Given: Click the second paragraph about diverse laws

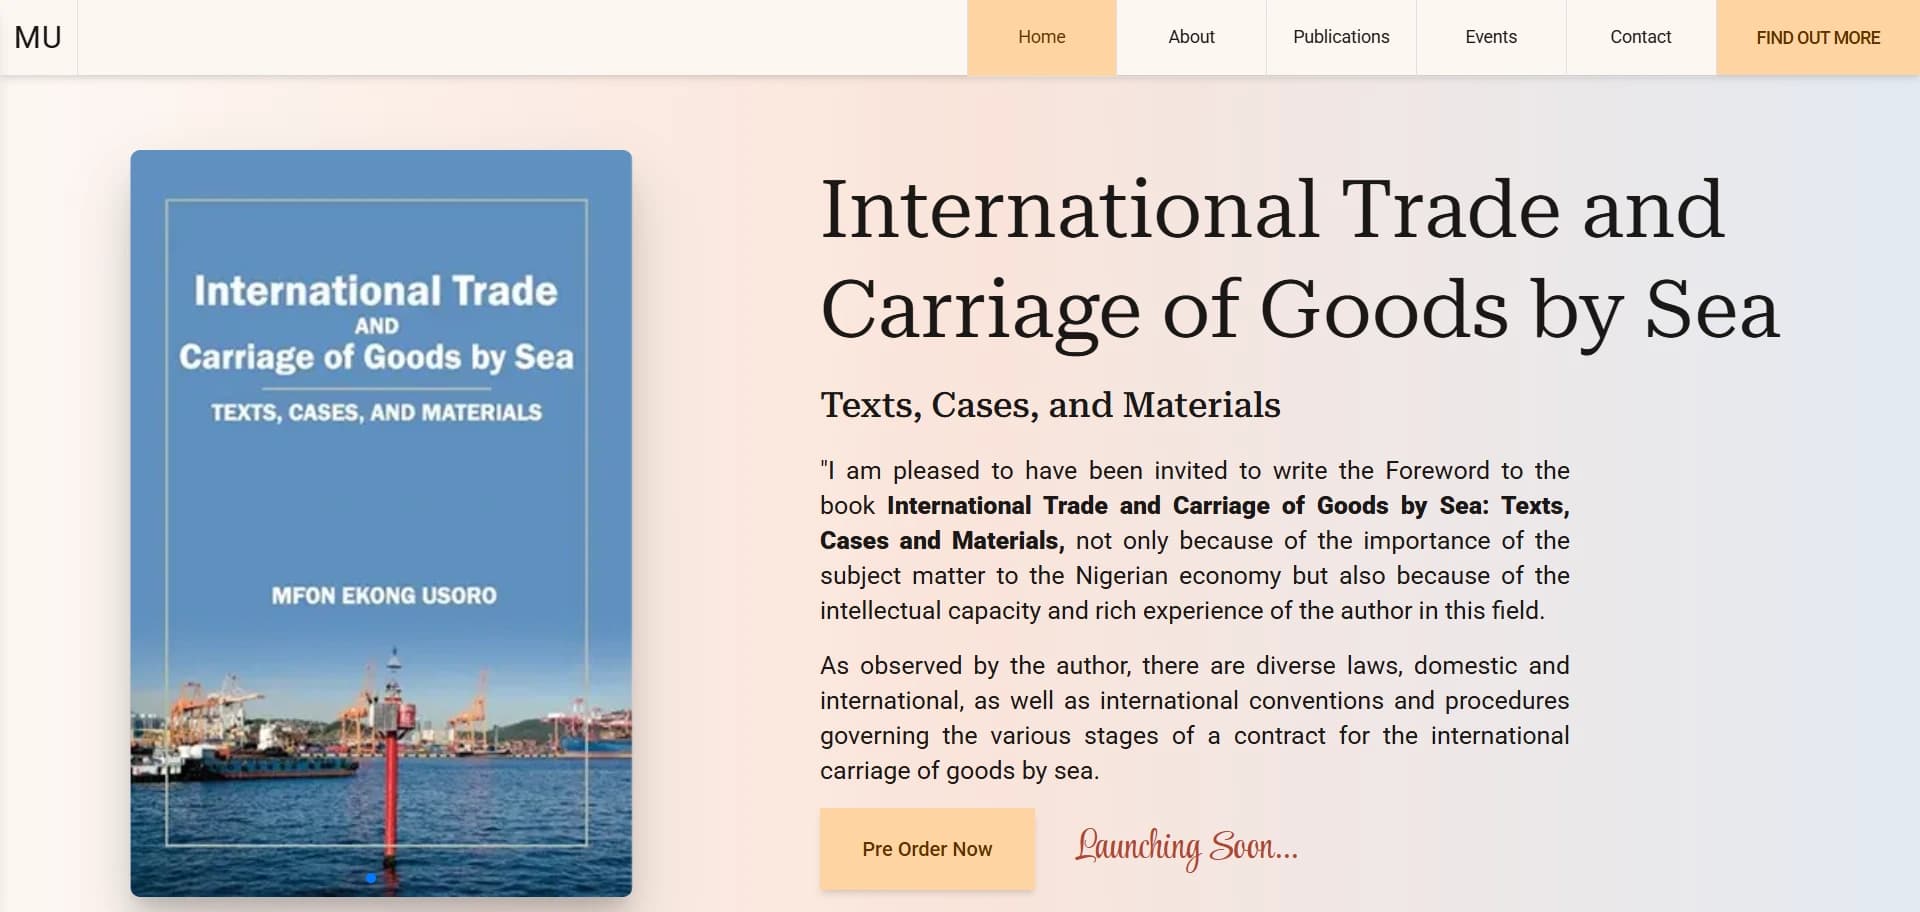Looking at the screenshot, I should pos(1195,718).
